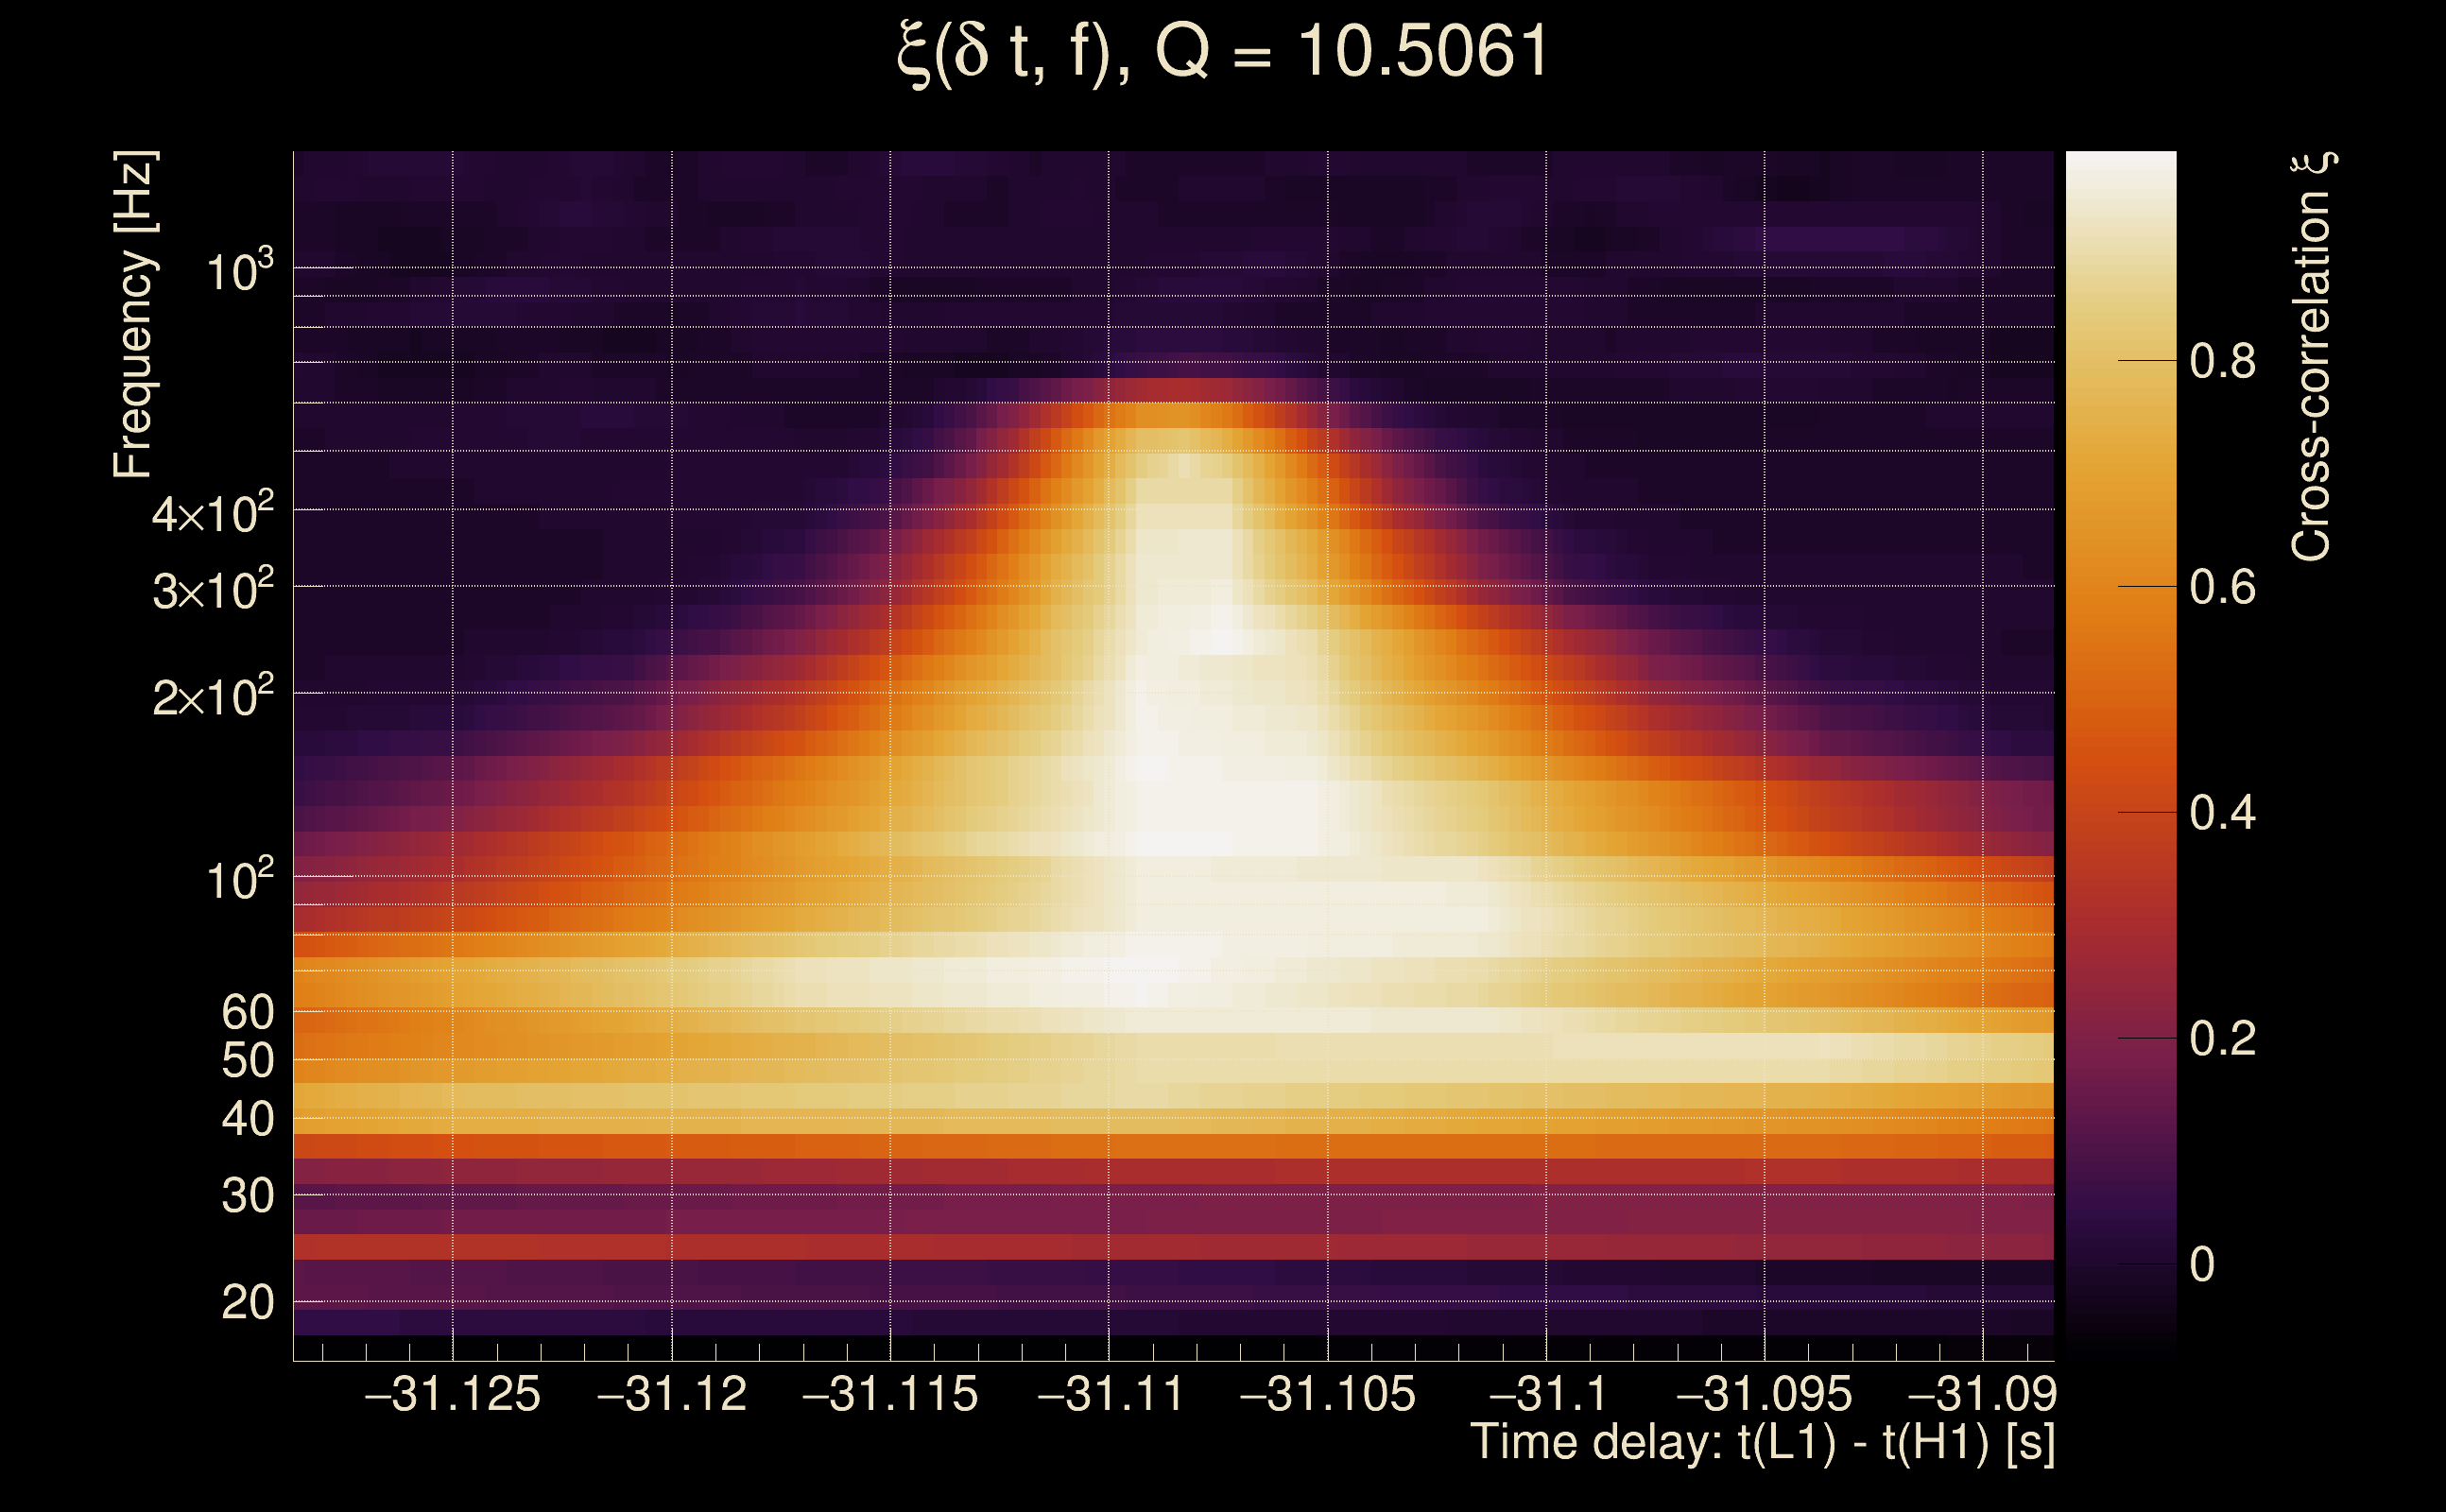Click the y-axis tick label 20
The height and width of the screenshot is (1512, 2446).
[247, 1303]
